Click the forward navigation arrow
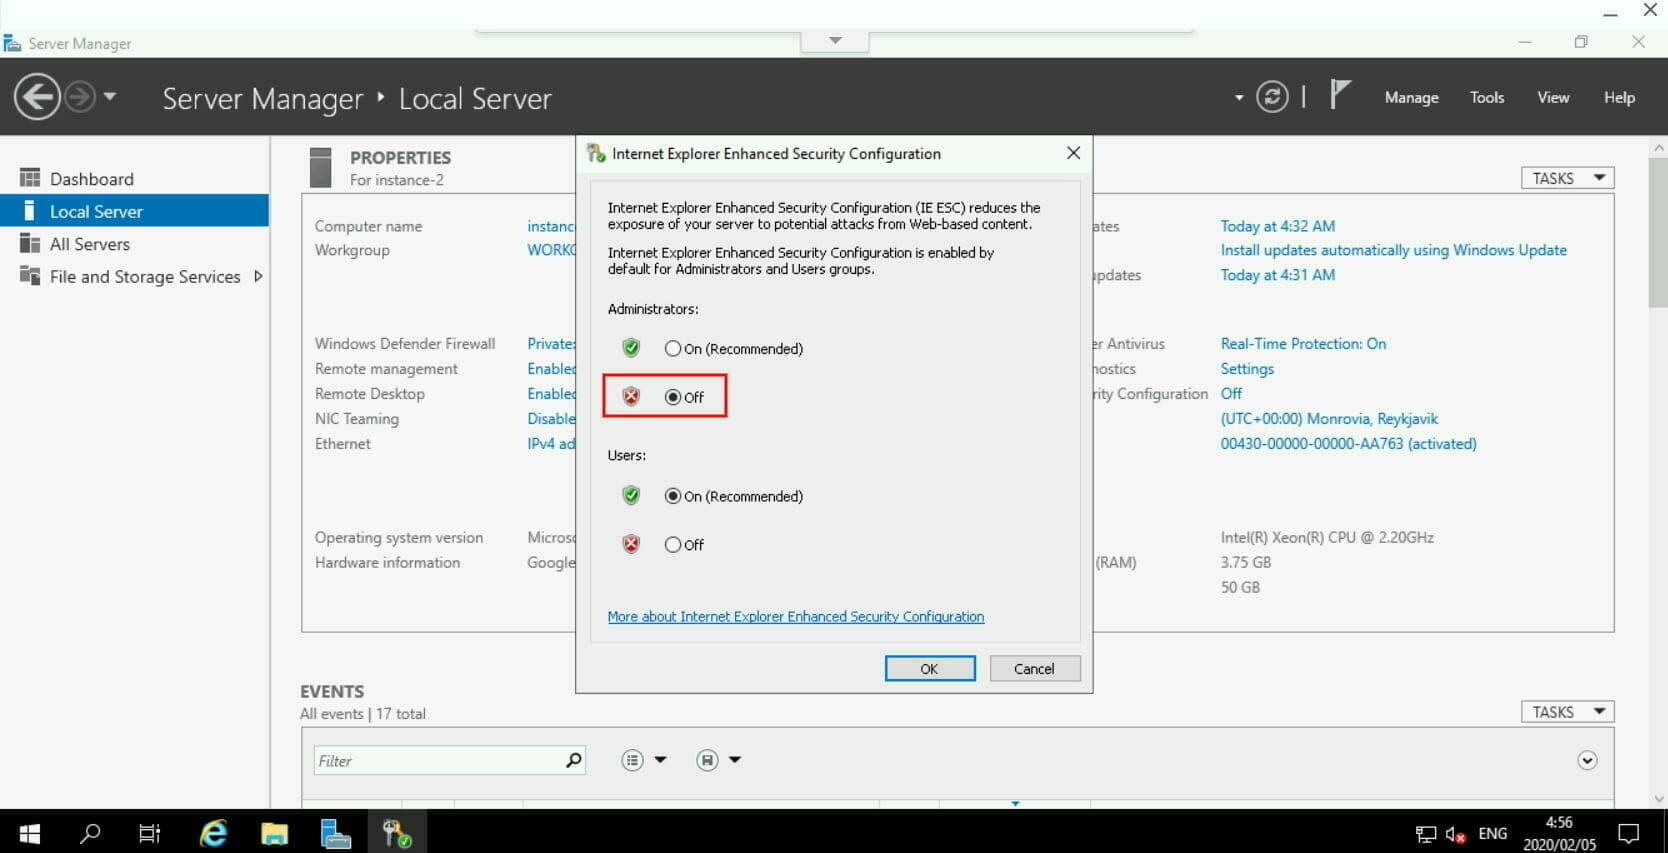 [x=80, y=97]
